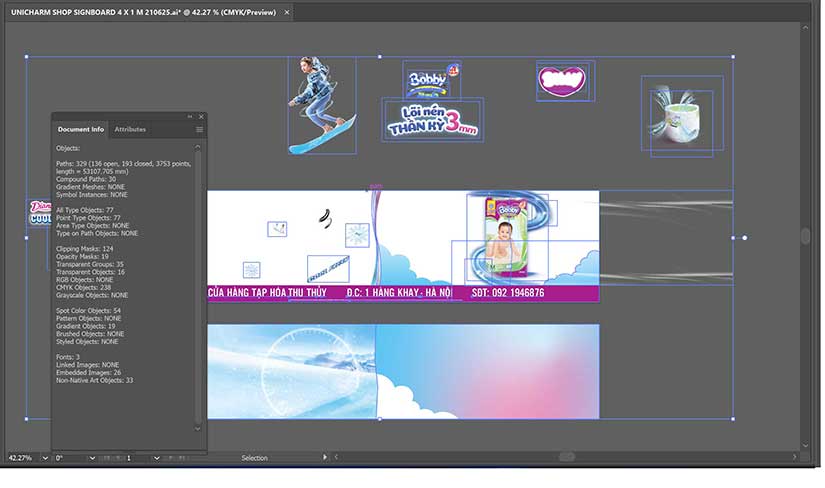Click the horizontal scrollbar right arrow
Viewport: 825px width, 488px height.
(794, 457)
